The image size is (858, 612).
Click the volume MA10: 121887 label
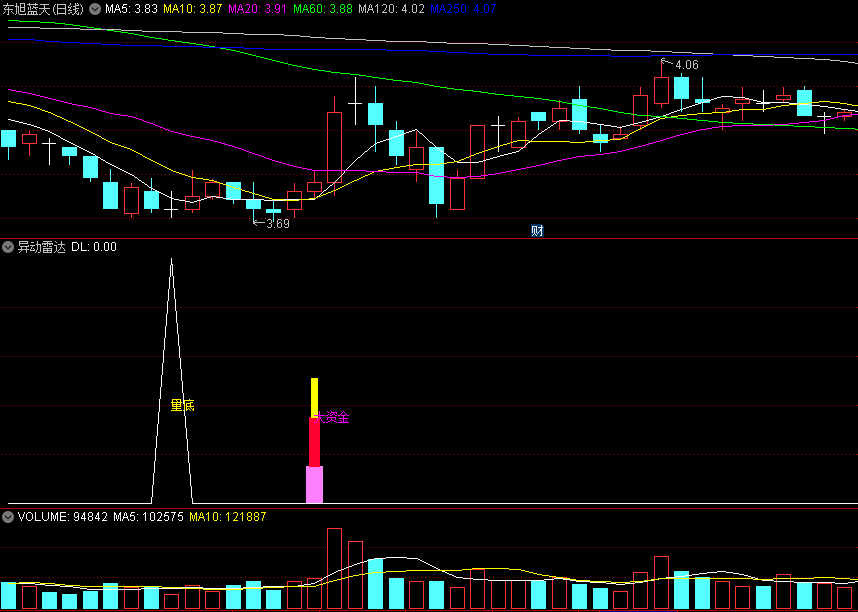pos(228,517)
